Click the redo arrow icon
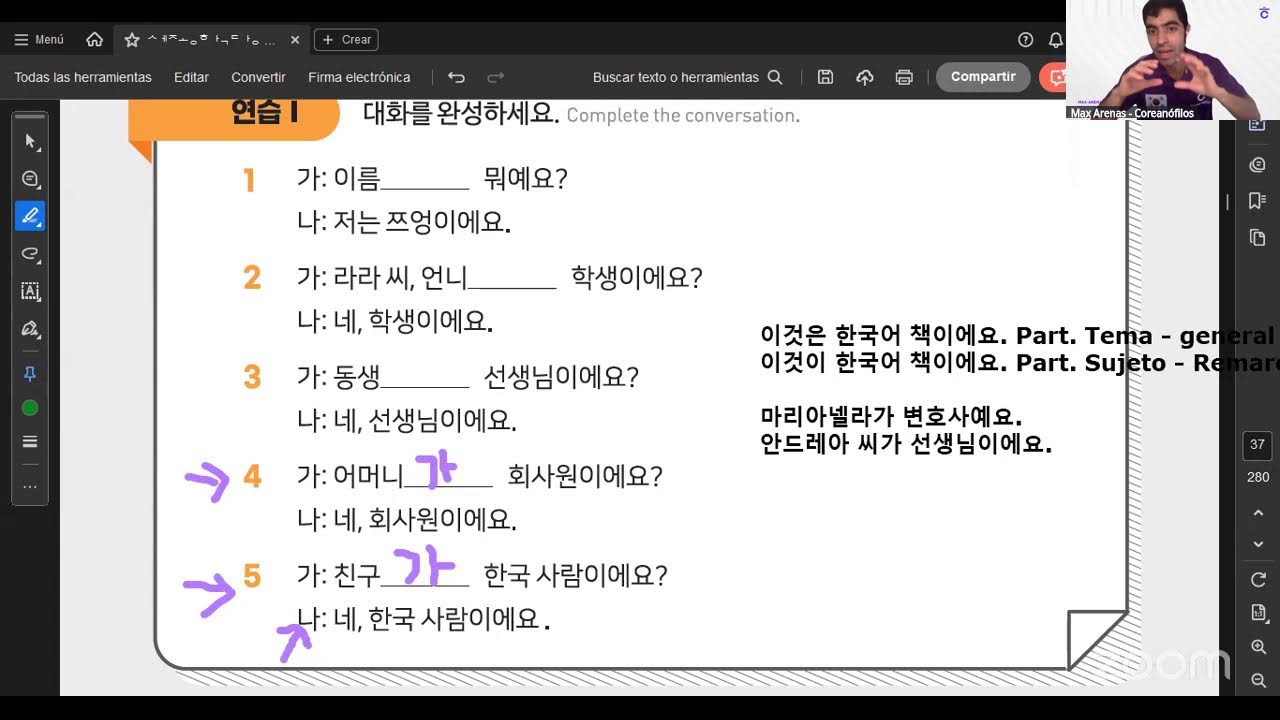The height and width of the screenshot is (720, 1280). [495, 77]
